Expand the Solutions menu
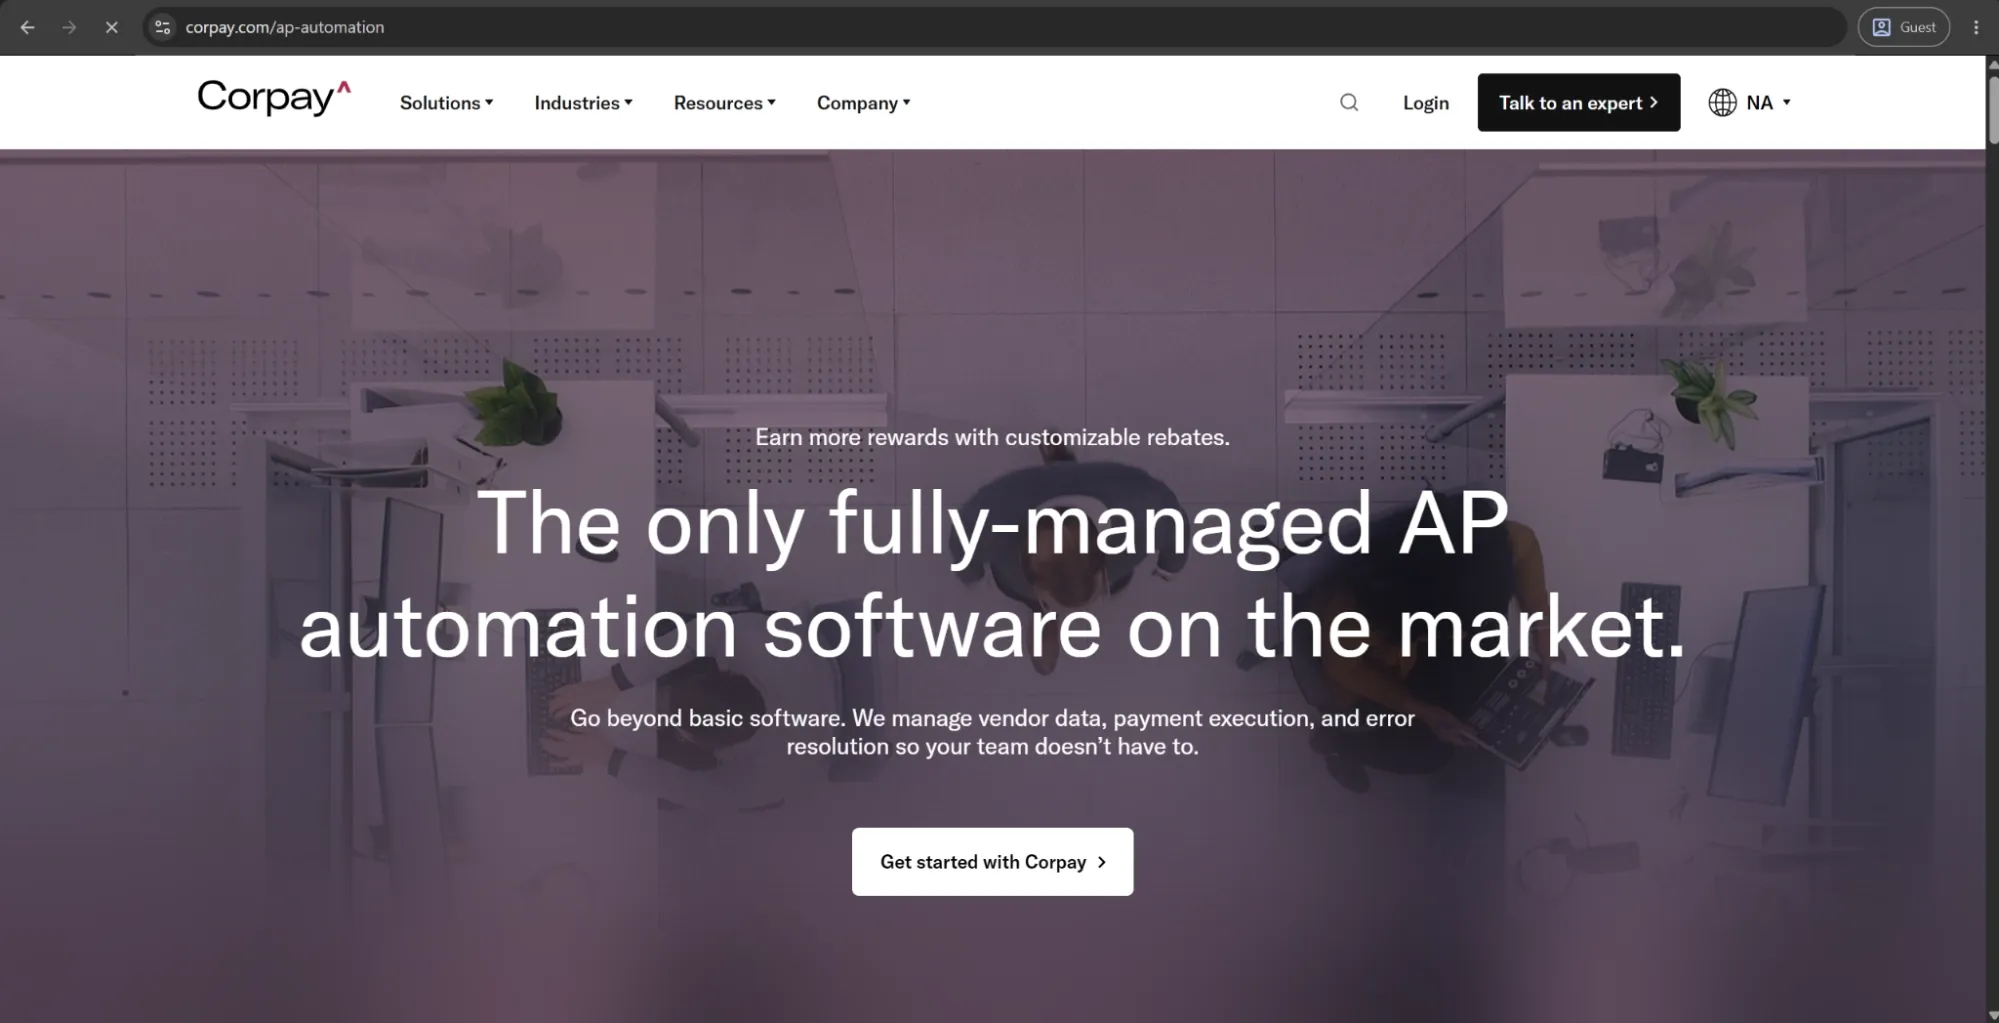The image size is (1999, 1023). tap(446, 103)
